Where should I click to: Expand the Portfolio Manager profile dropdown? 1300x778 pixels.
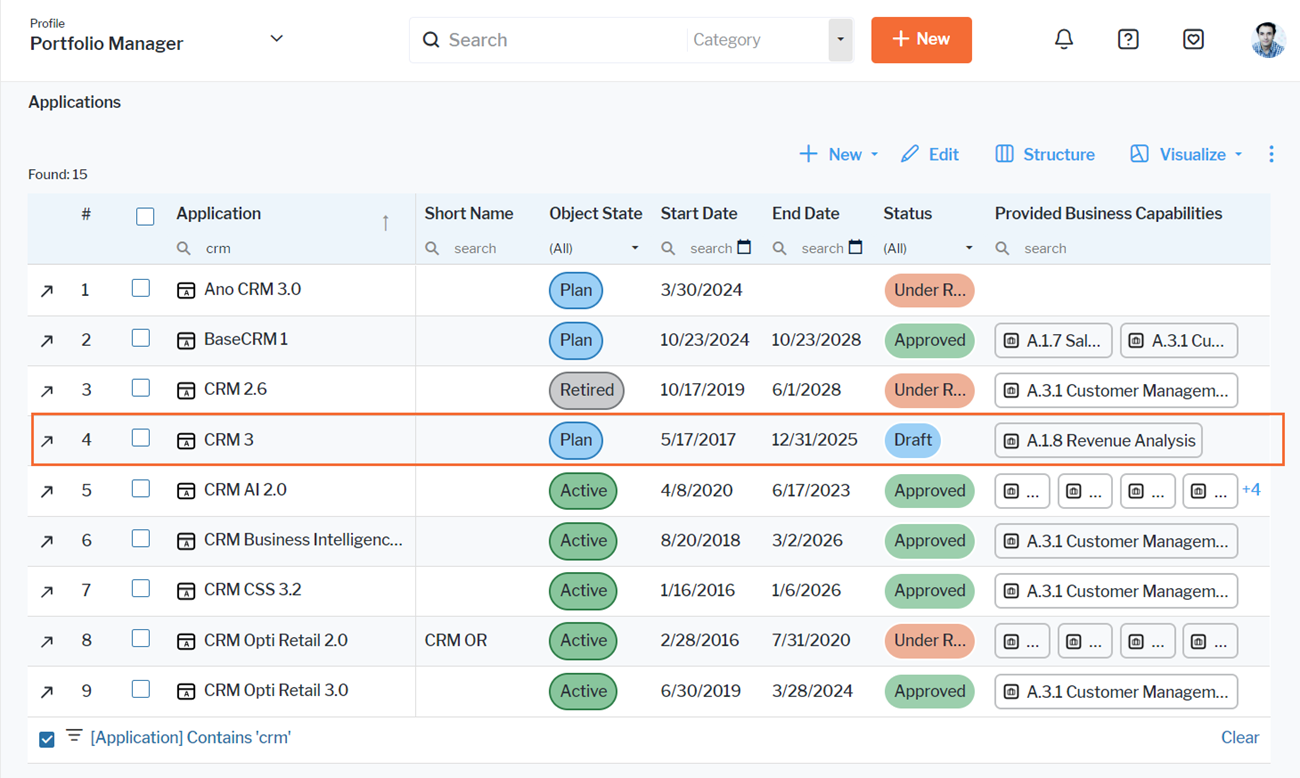click(277, 39)
